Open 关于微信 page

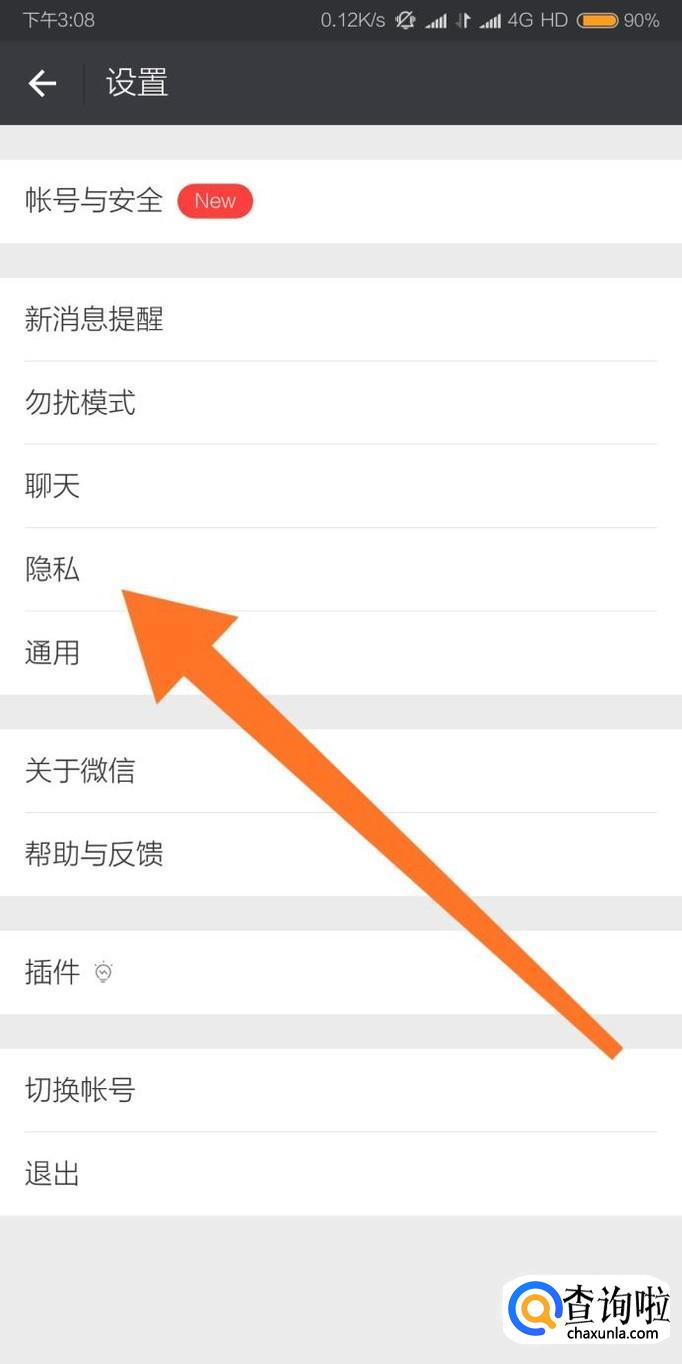341,771
